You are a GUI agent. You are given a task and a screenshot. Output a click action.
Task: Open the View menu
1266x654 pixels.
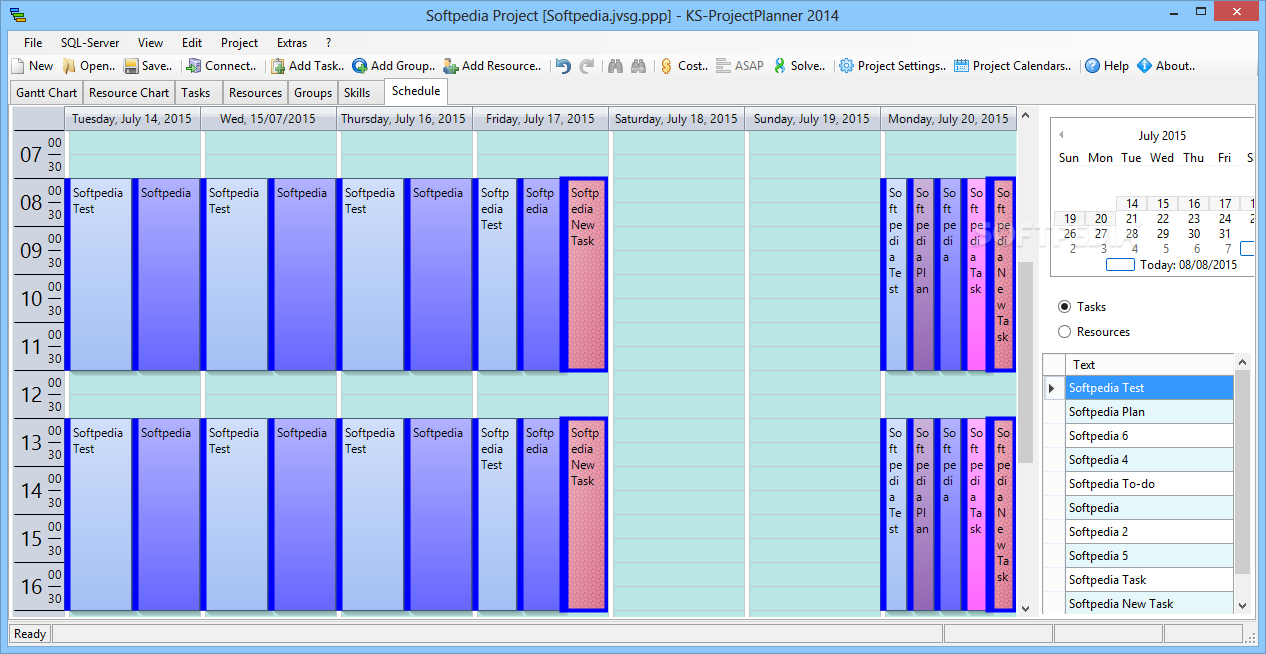tap(151, 43)
